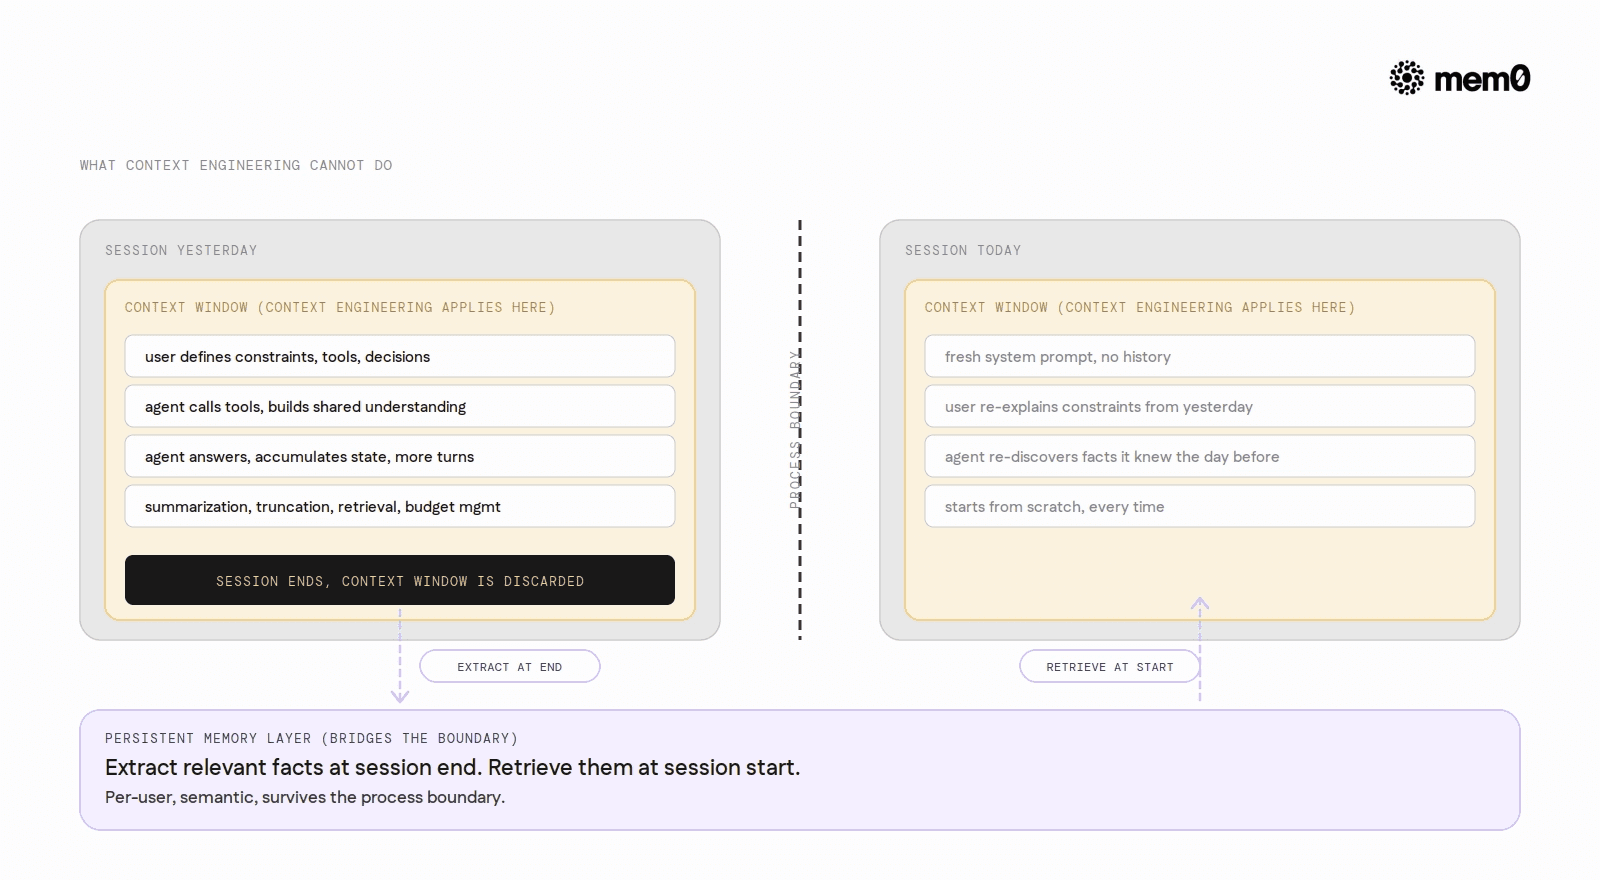Click the downward dashed arrow to memory layer
This screenshot has width=1600, height=880.
(400, 654)
